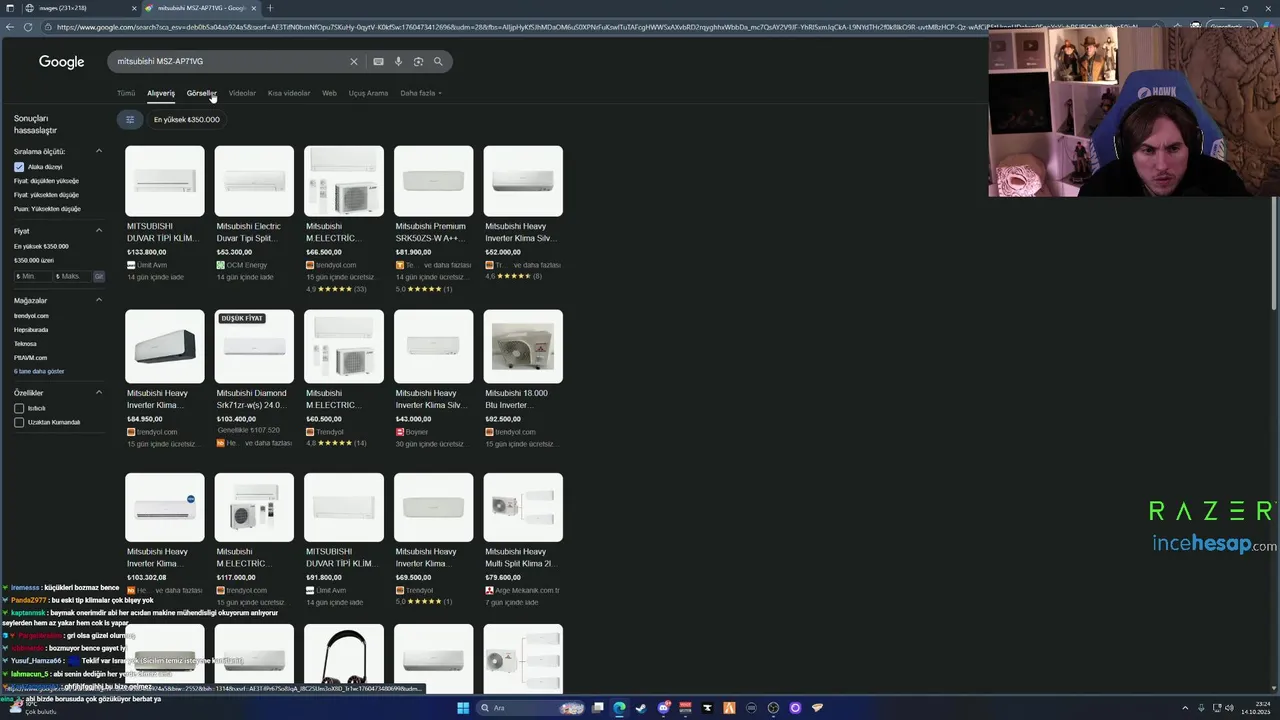Open the on-screen keyboard input tool icon
This screenshot has width=1280, height=720.
pos(378,62)
